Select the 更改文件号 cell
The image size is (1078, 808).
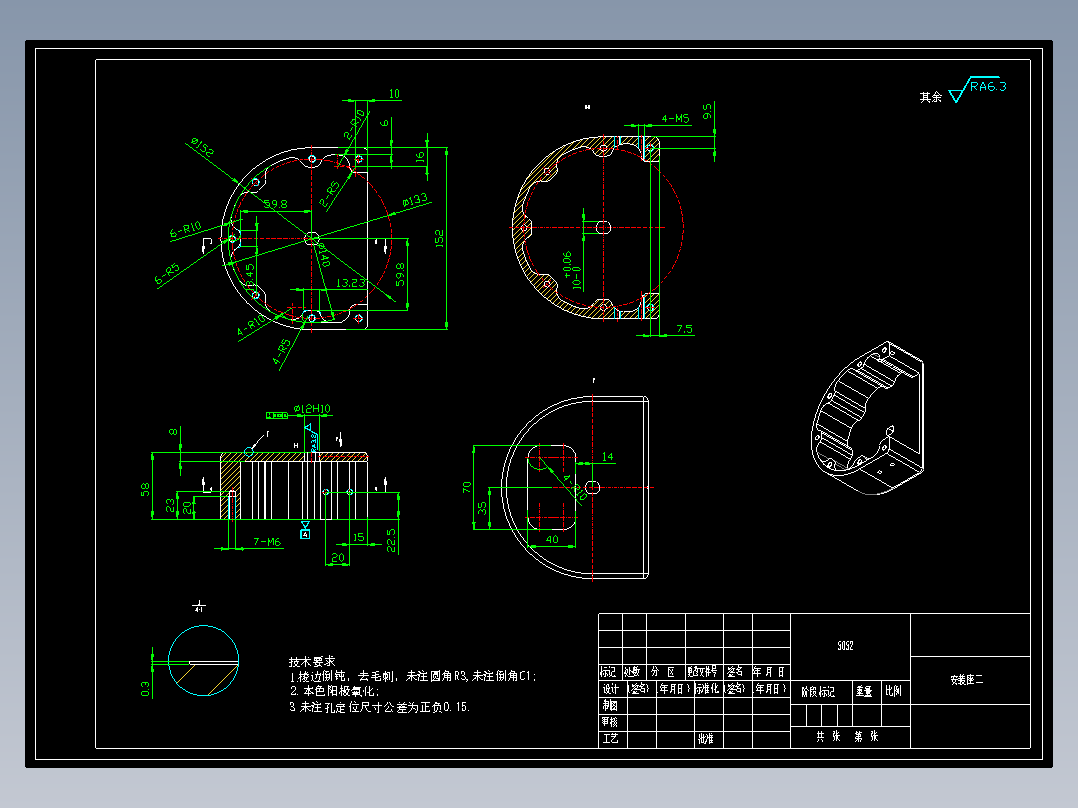coord(703,672)
